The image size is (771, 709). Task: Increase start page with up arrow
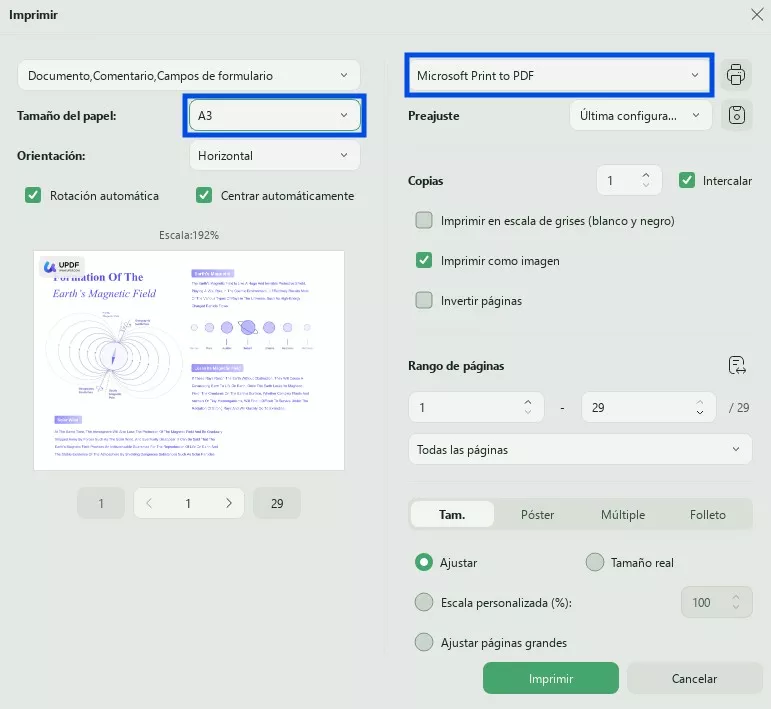tap(528, 402)
